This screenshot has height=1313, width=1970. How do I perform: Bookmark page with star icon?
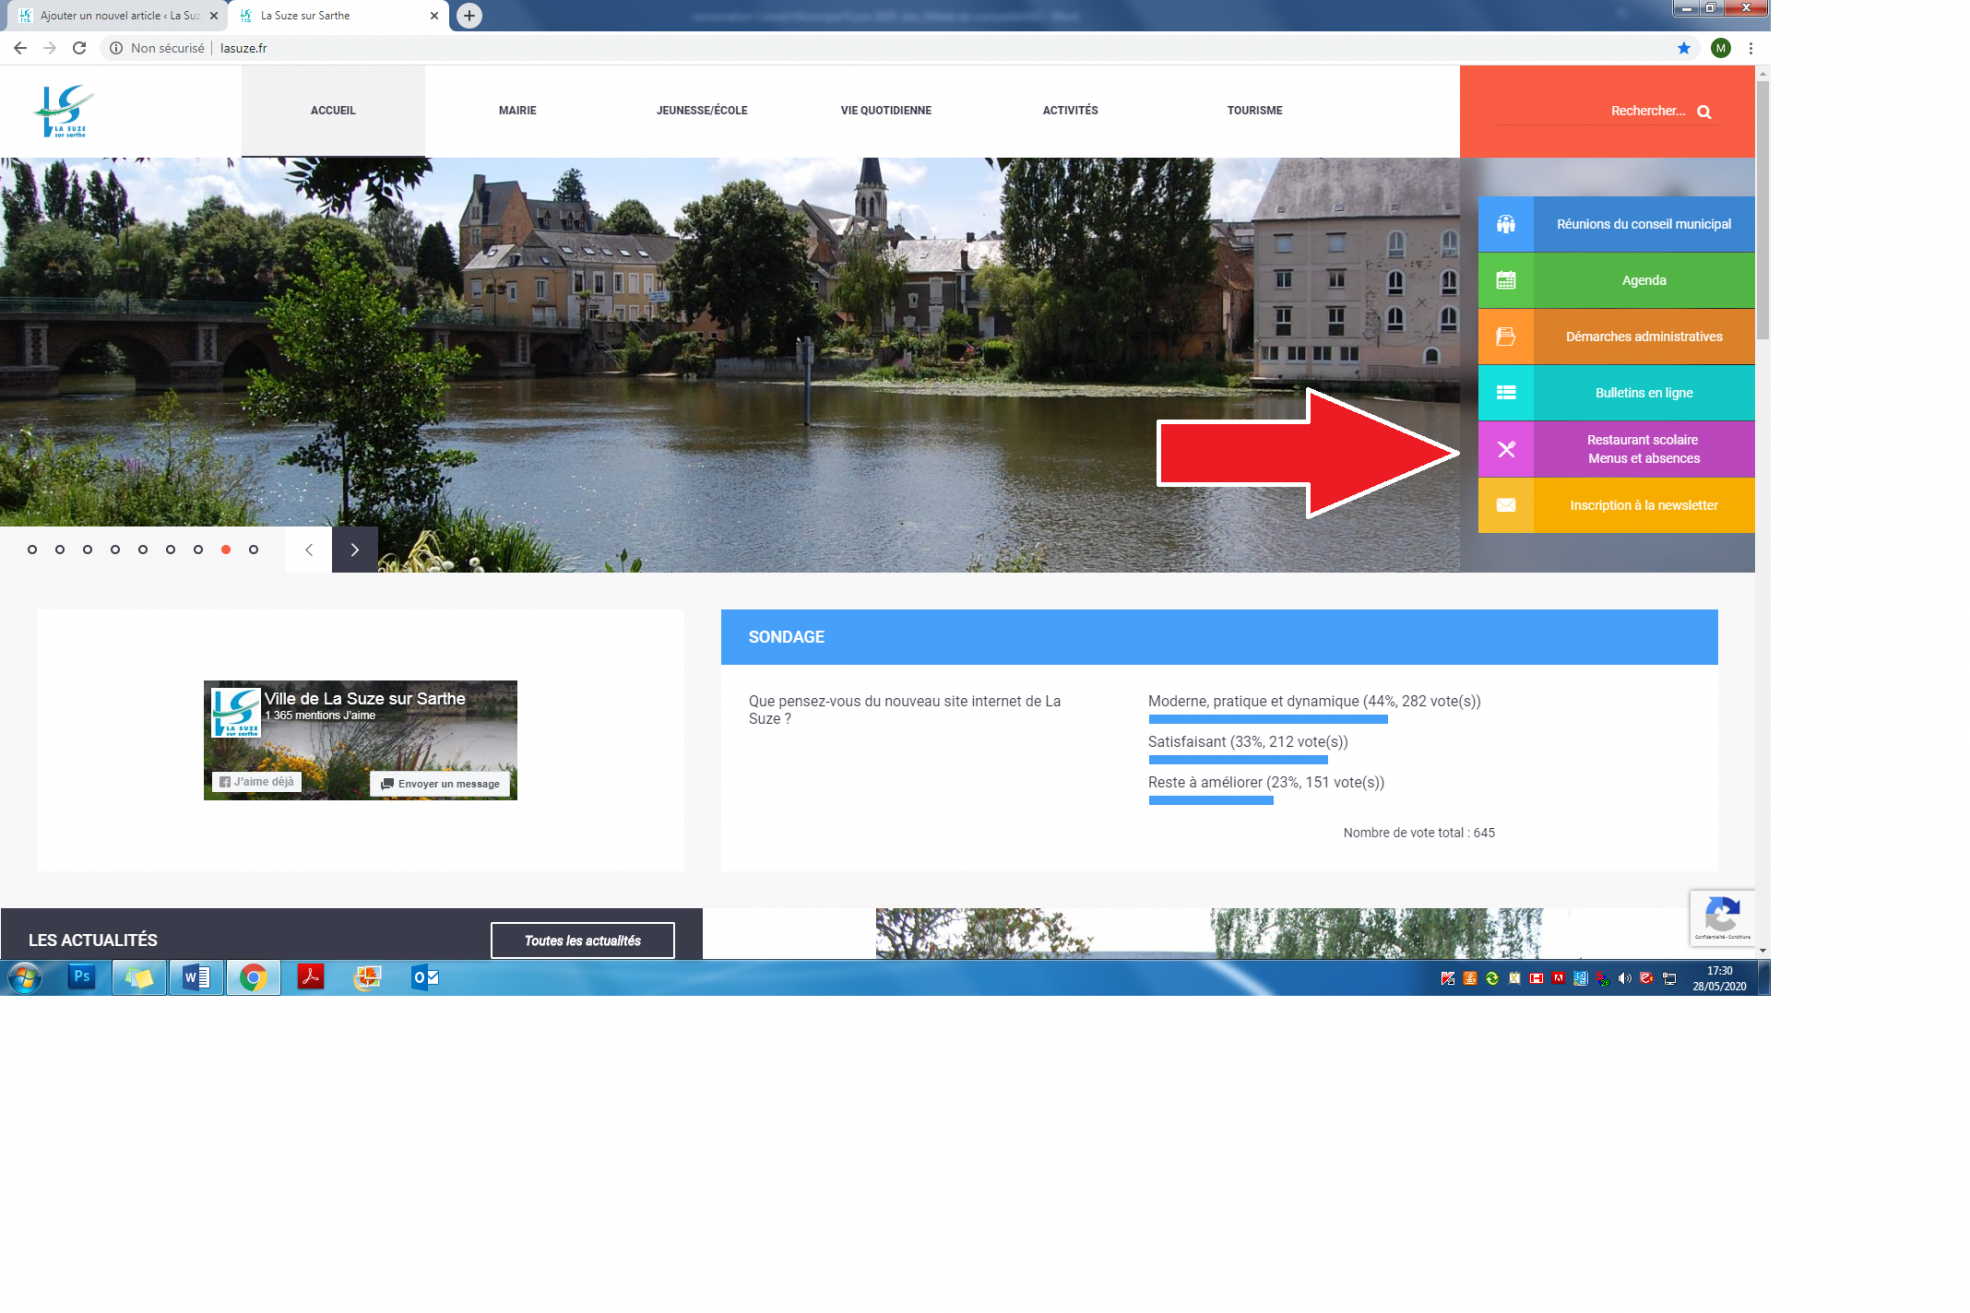coord(1684,48)
